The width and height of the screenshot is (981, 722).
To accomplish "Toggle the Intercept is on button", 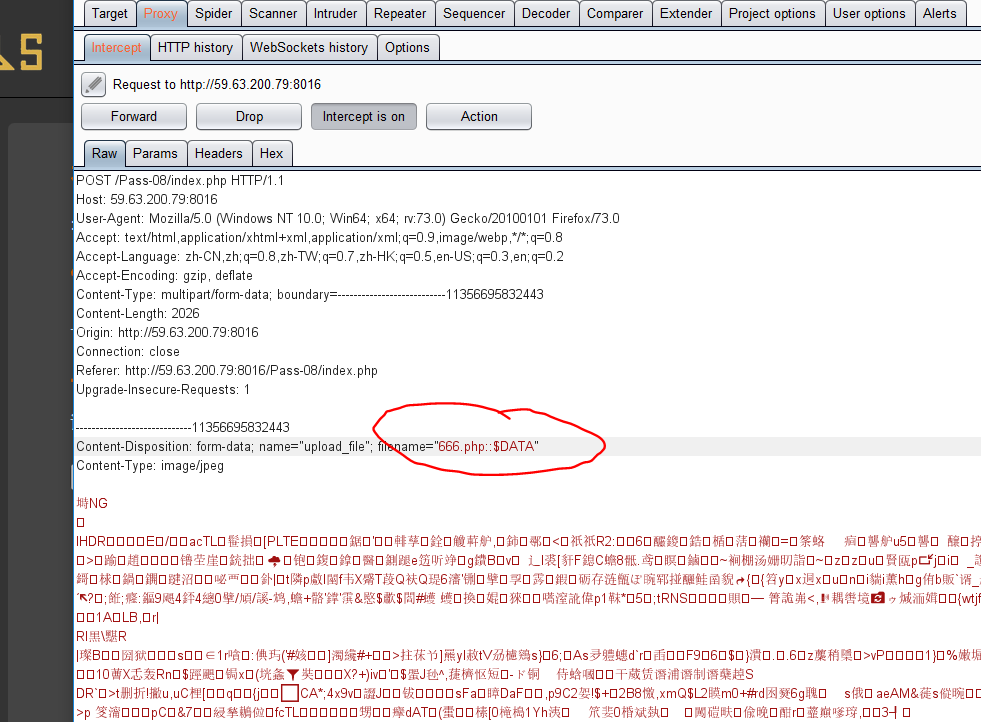I will tap(363, 116).
